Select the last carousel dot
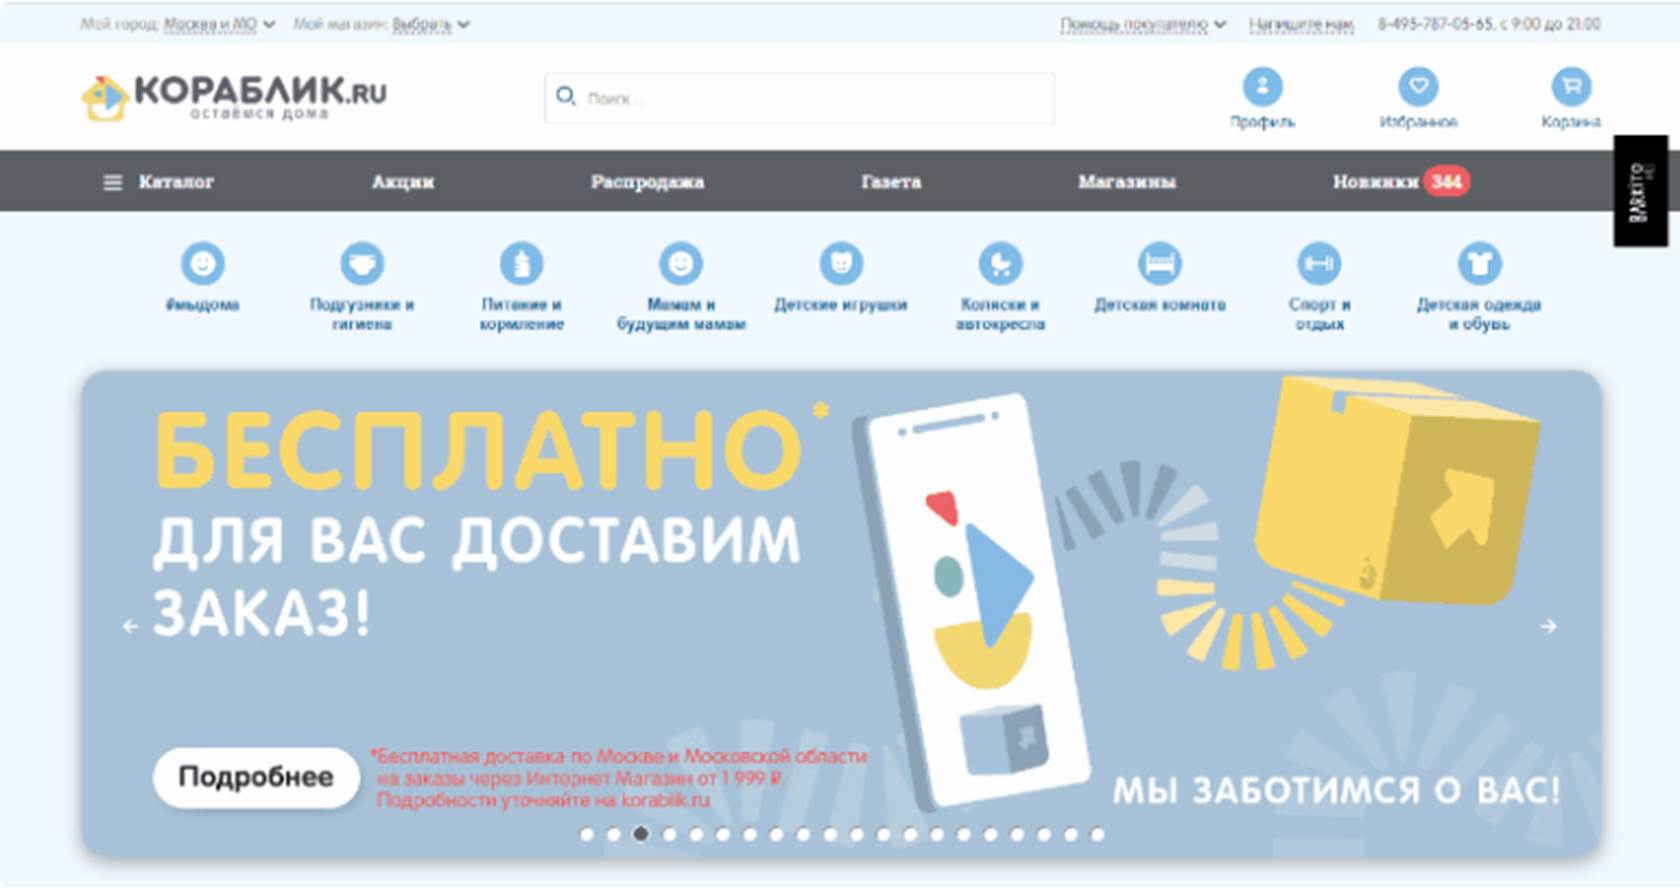The width and height of the screenshot is (1680, 896). pos(1097,834)
